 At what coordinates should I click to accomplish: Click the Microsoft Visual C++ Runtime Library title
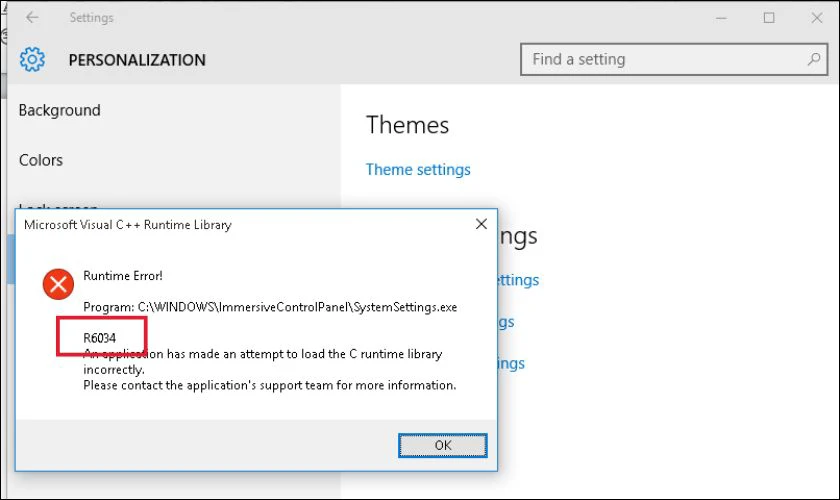tap(128, 225)
